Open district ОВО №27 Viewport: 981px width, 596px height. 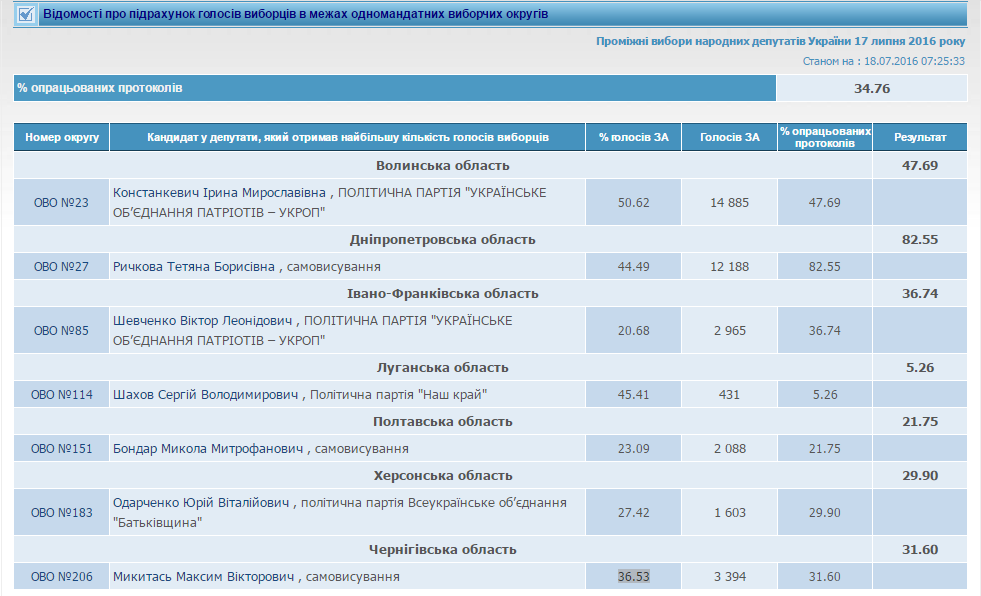coord(61,266)
